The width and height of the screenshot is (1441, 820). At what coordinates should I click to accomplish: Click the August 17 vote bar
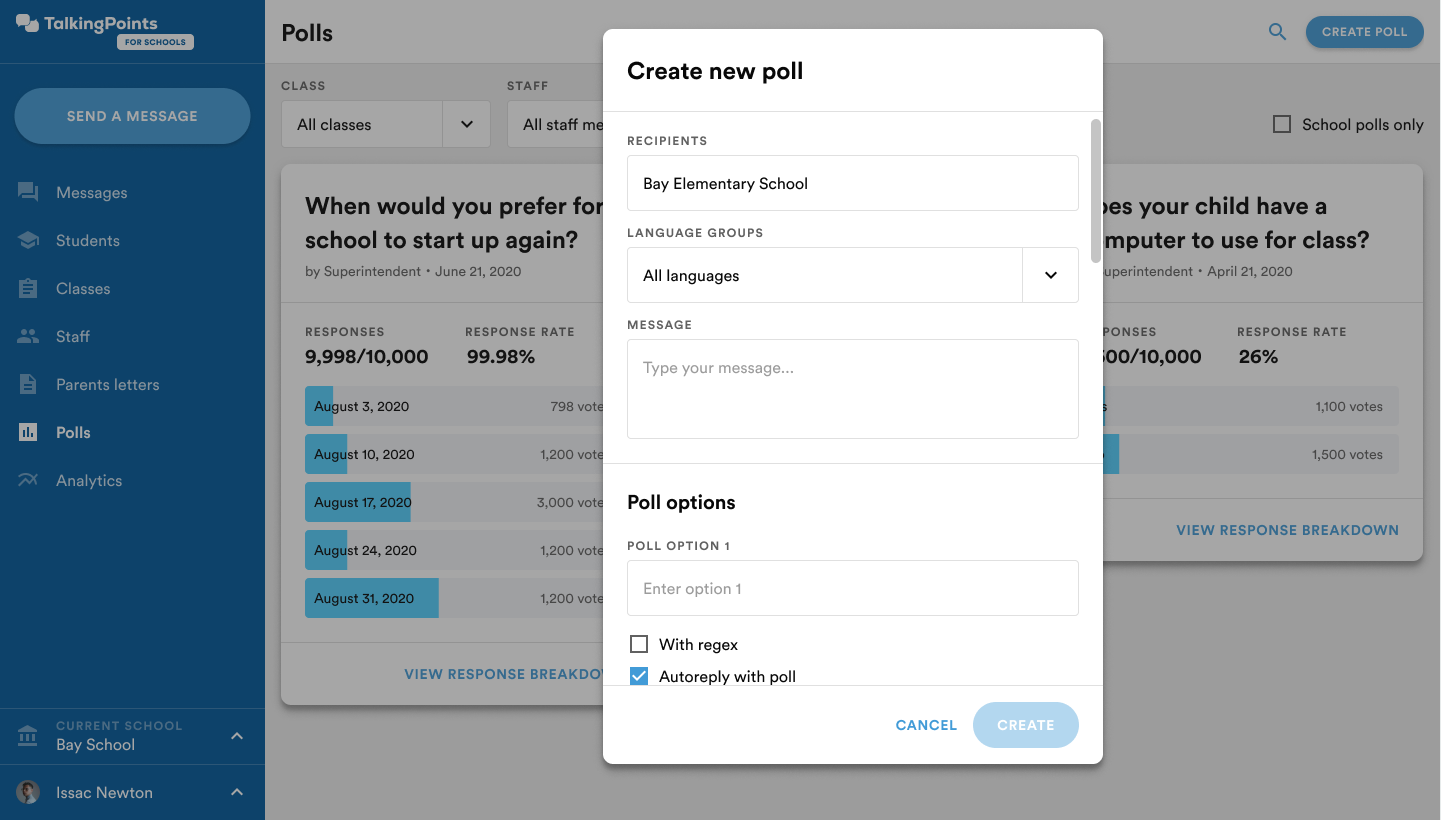(357, 501)
